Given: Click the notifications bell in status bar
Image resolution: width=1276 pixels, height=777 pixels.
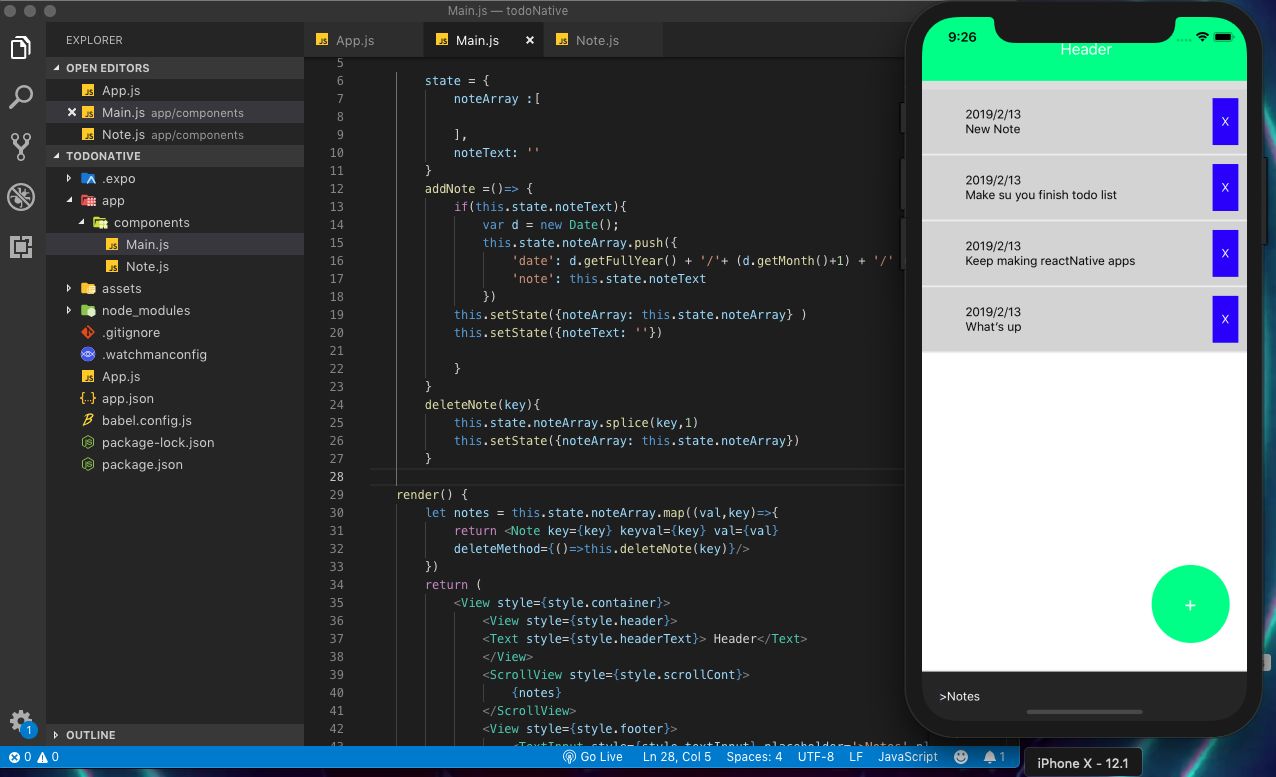Looking at the screenshot, I should tap(991, 757).
